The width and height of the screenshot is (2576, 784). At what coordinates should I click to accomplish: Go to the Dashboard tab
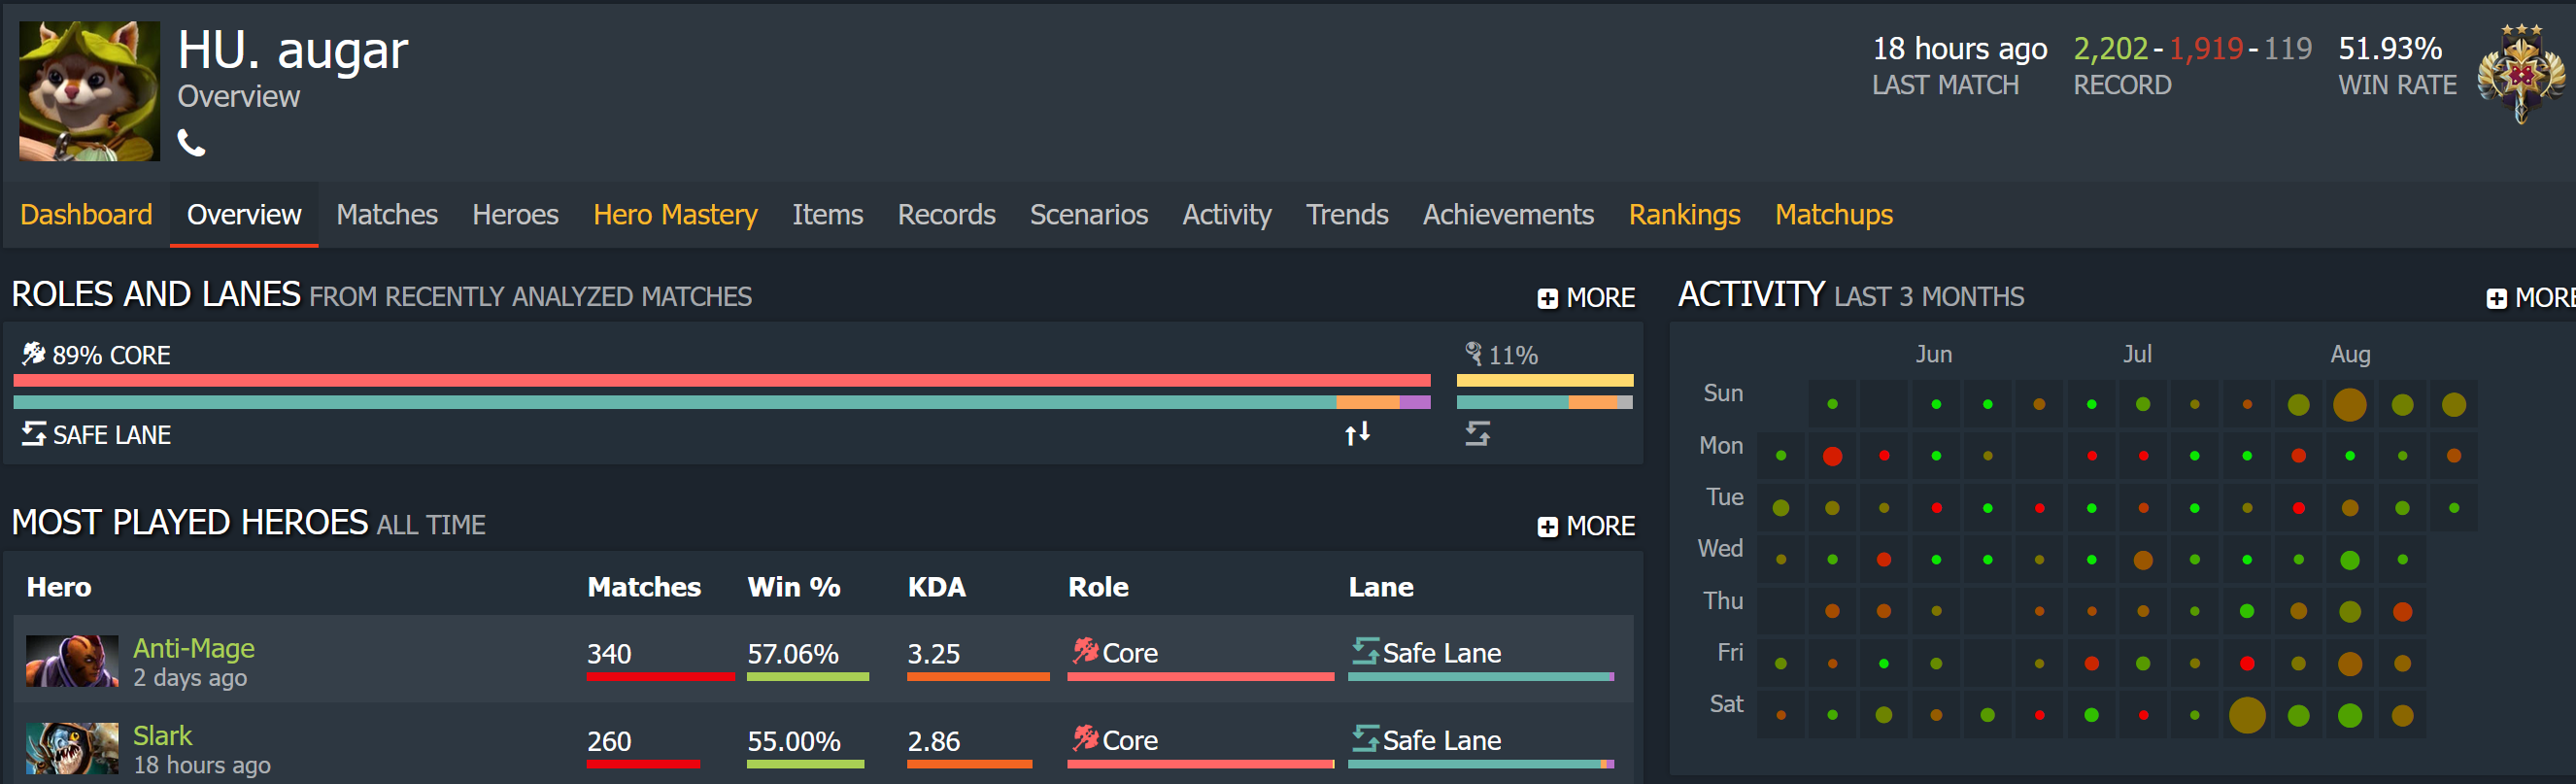pyautogui.click(x=86, y=214)
